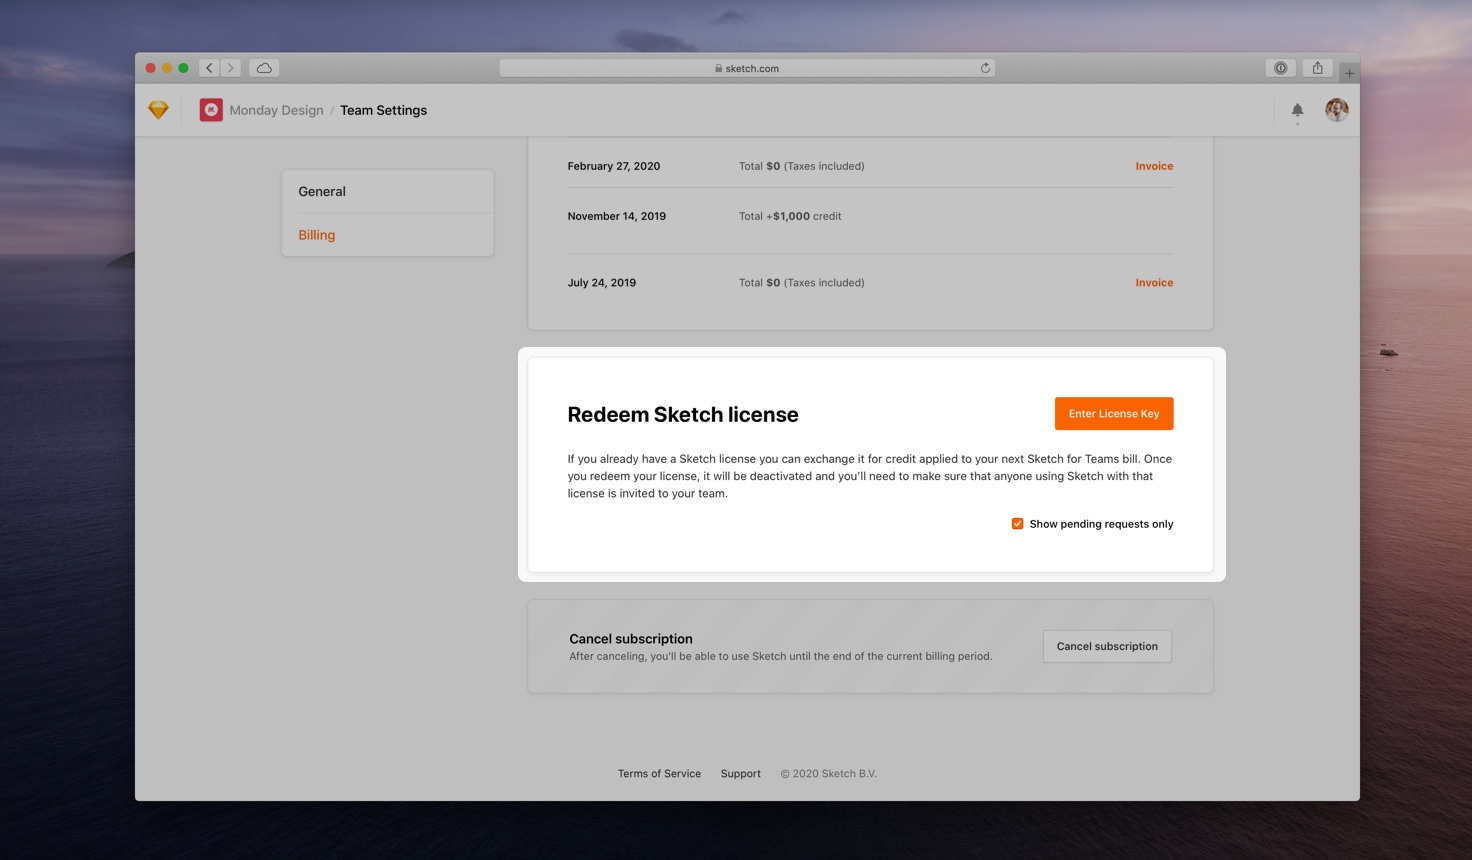1472x860 pixels.
Task: Open the 1Password extension icon
Action: pyautogui.click(x=1280, y=68)
